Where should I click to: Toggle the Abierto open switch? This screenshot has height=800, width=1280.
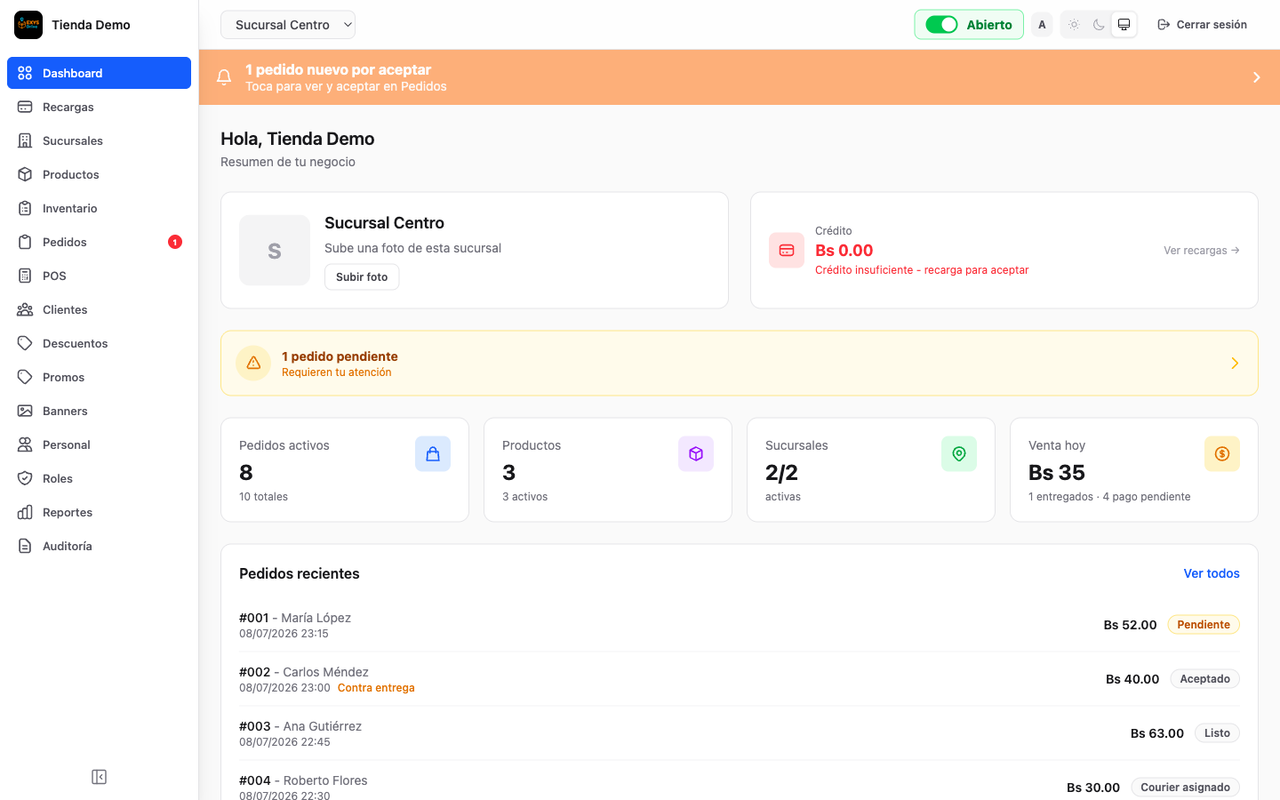(941, 25)
